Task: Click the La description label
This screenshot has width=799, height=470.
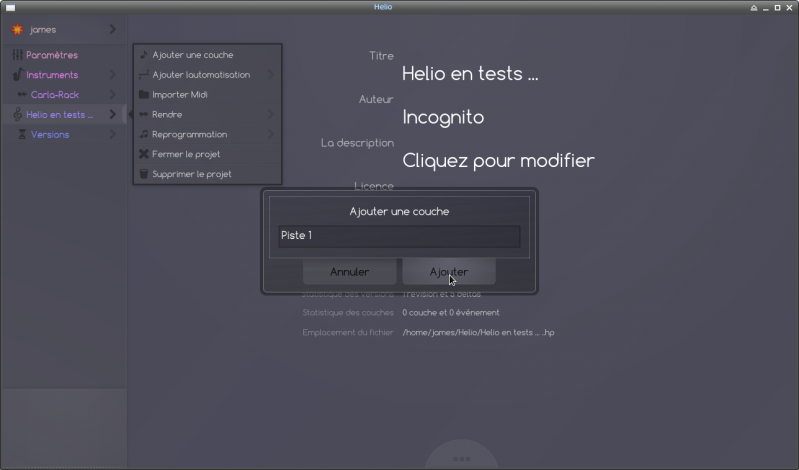Action: click(x=357, y=143)
